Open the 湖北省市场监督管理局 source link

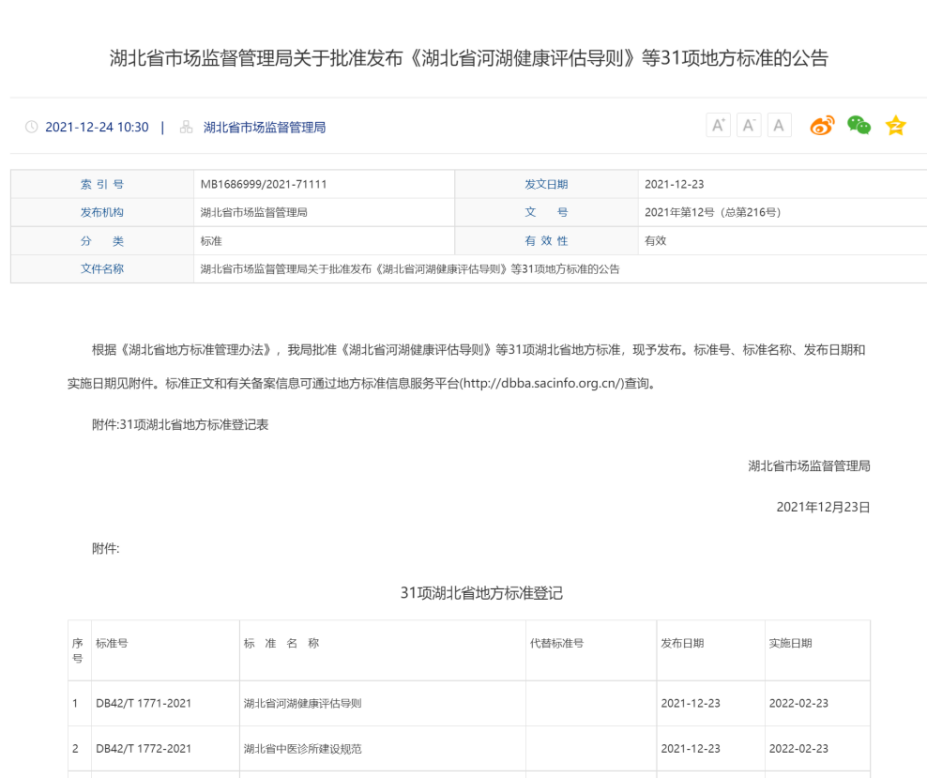point(264,127)
